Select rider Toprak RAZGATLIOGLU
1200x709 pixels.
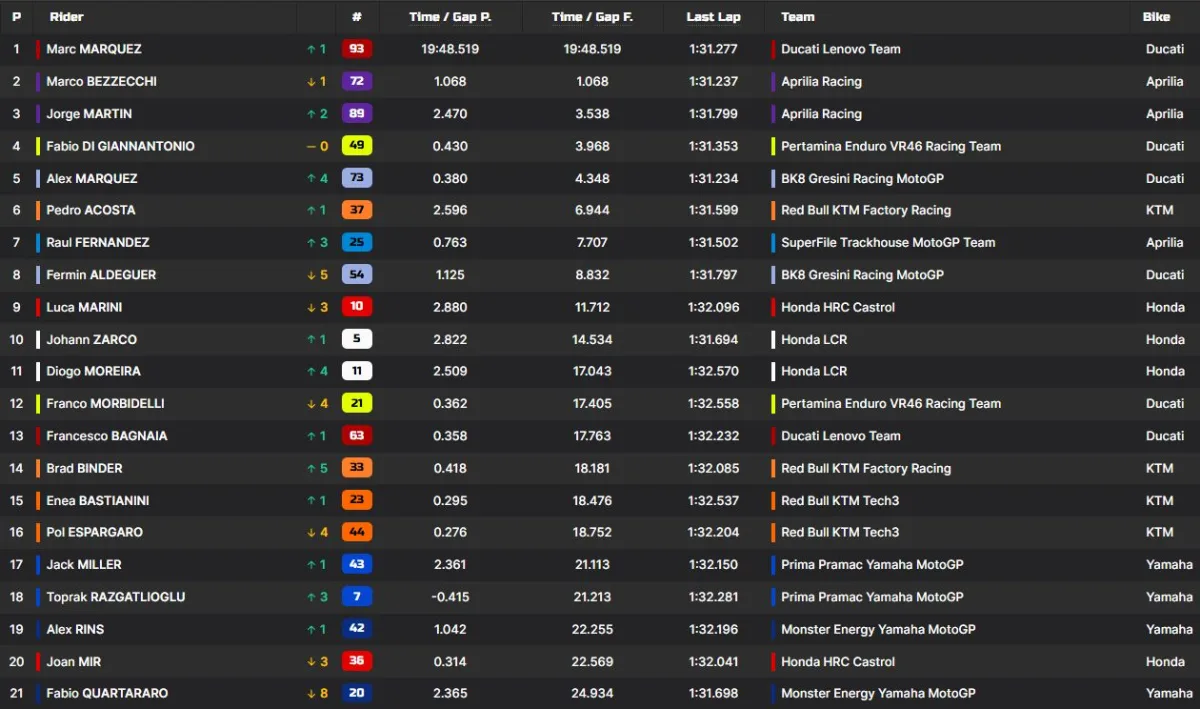click(115, 597)
